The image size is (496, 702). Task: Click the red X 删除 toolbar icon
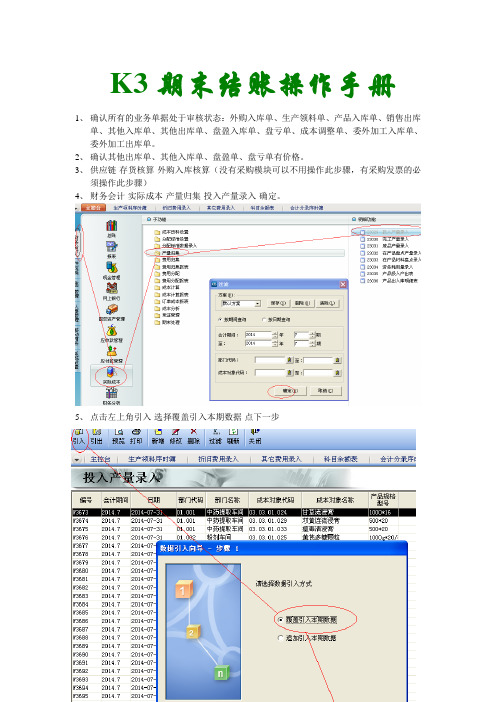tap(193, 437)
